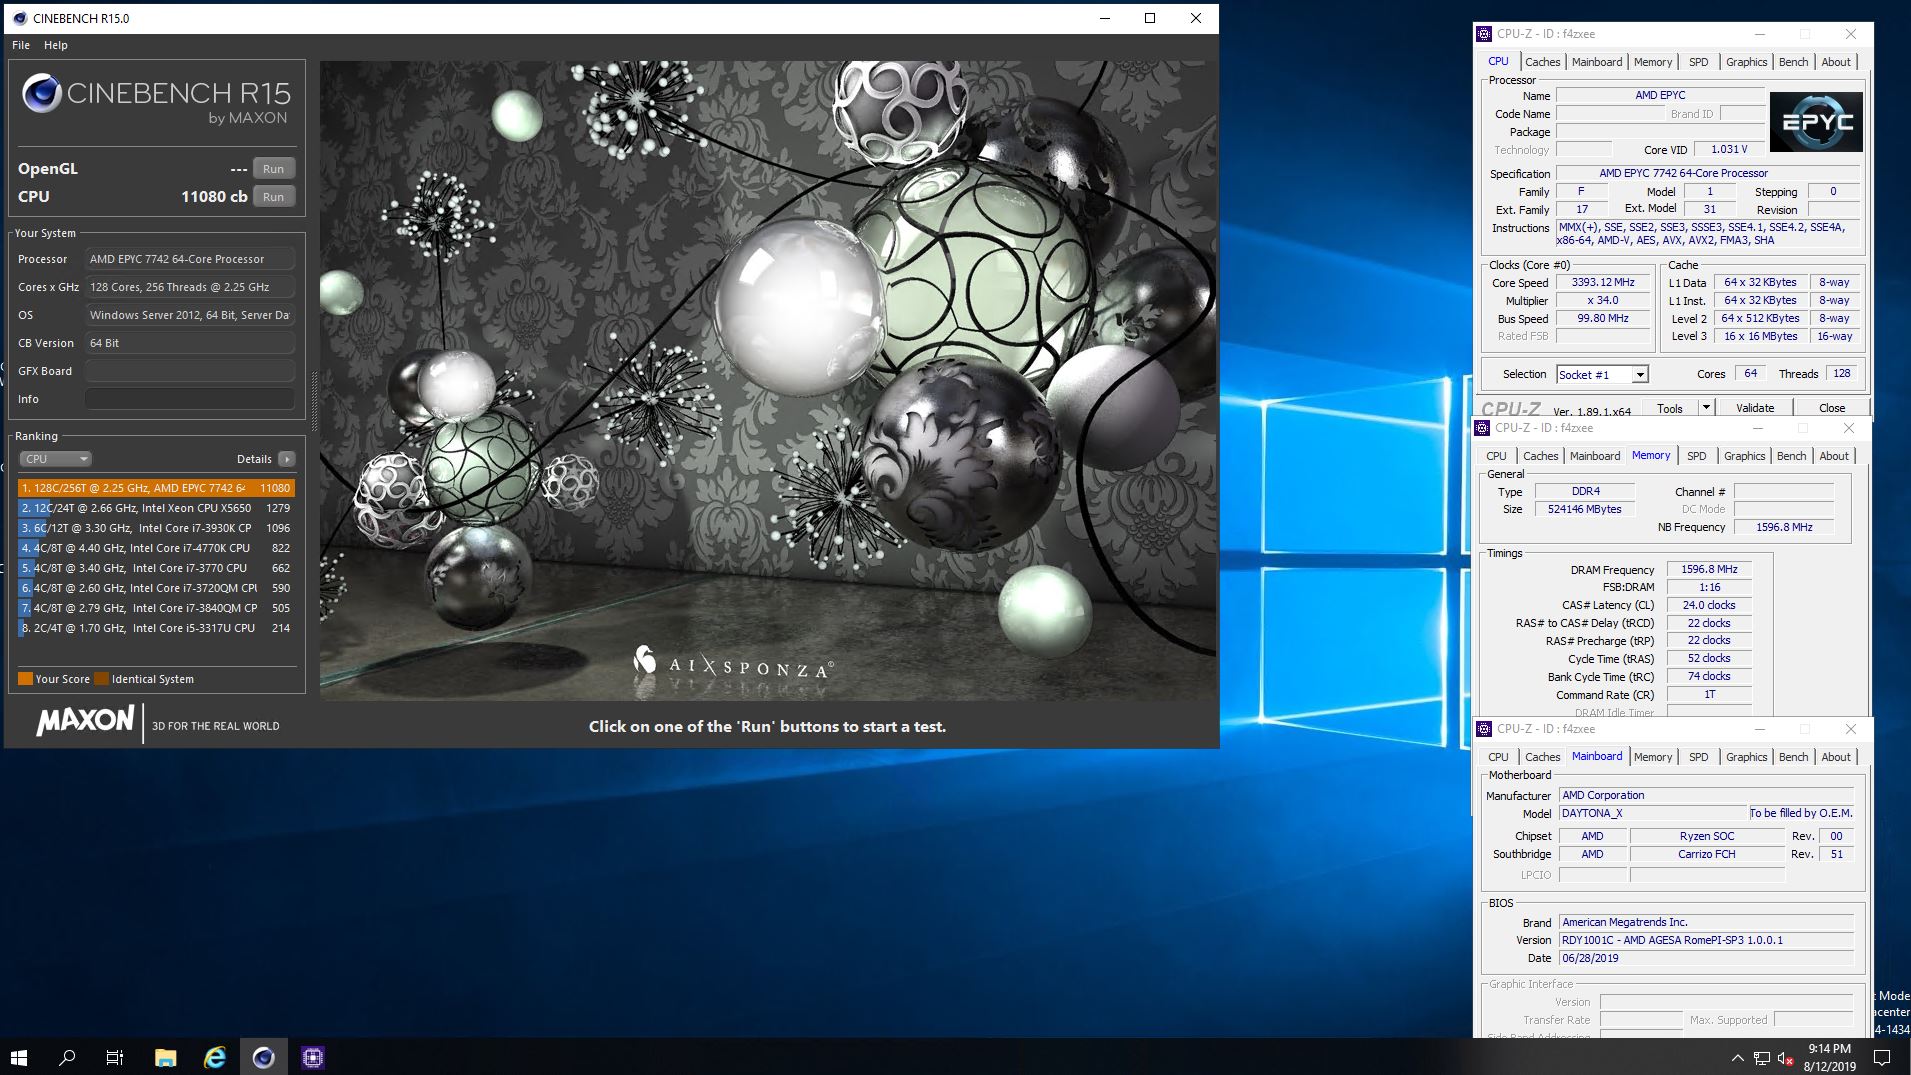The height and width of the screenshot is (1075, 1911).
Task: Open Graphics tab in top CPU-Z window
Action: coord(1746,62)
